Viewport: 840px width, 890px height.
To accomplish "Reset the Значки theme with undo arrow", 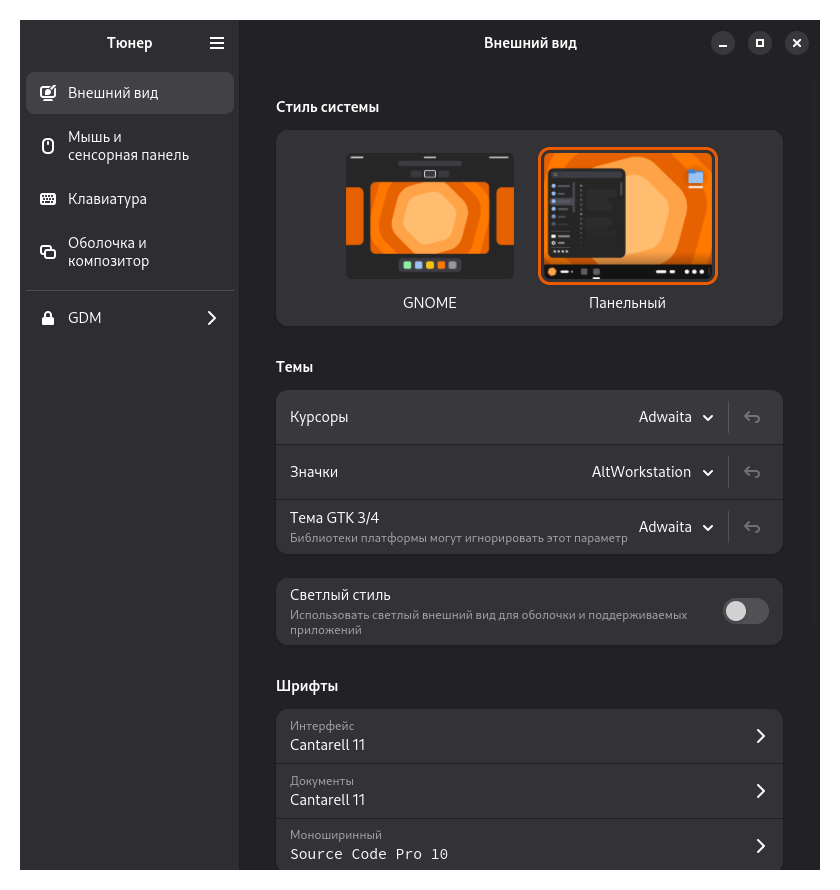I will point(752,472).
